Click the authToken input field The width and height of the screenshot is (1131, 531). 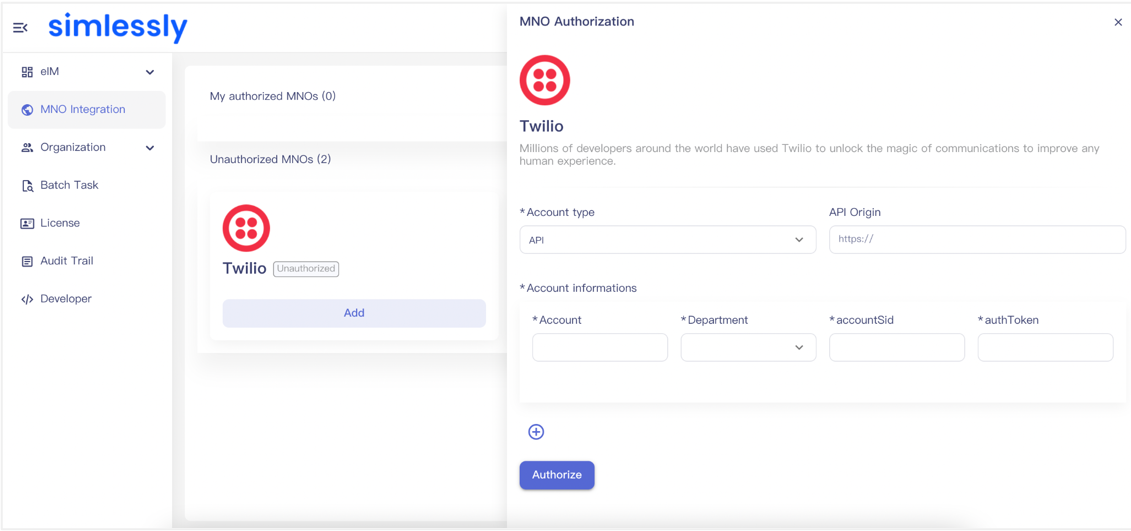[1046, 347]
